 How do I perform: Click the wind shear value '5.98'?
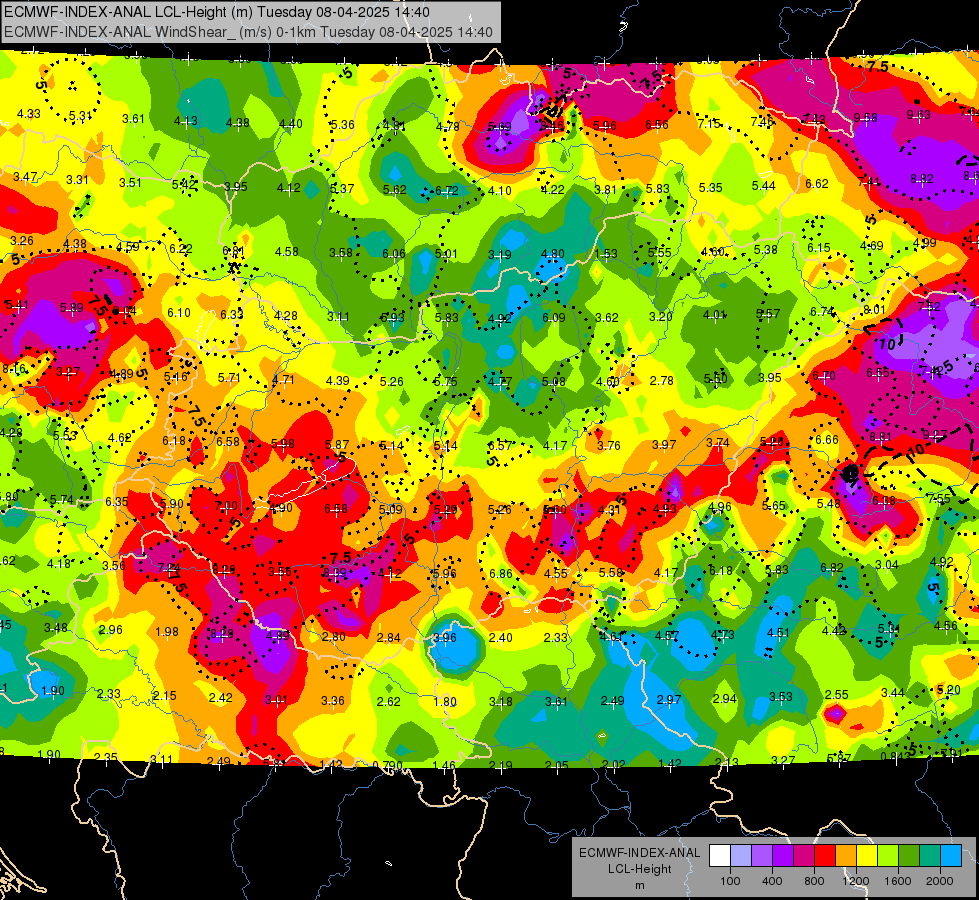pos(282,444)
